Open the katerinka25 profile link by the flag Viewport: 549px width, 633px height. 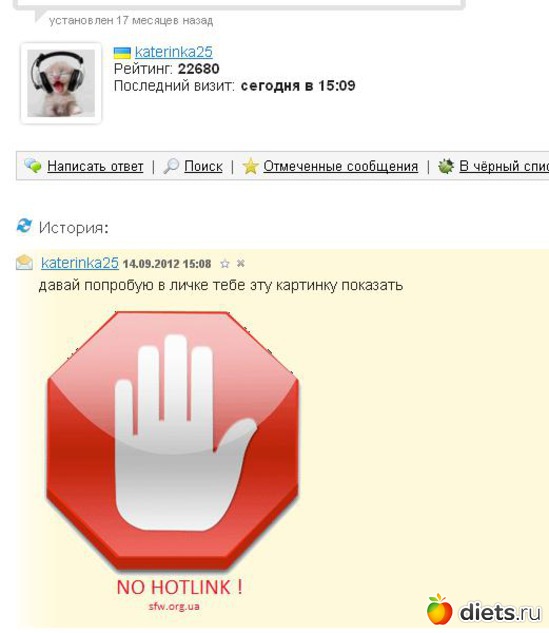click(174, 52)
